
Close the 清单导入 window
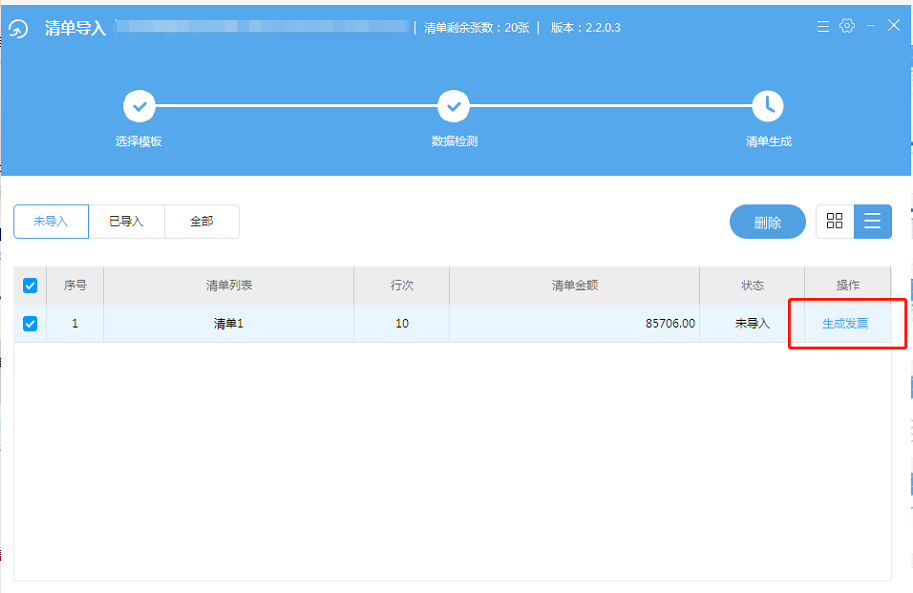tap(894, 26)
